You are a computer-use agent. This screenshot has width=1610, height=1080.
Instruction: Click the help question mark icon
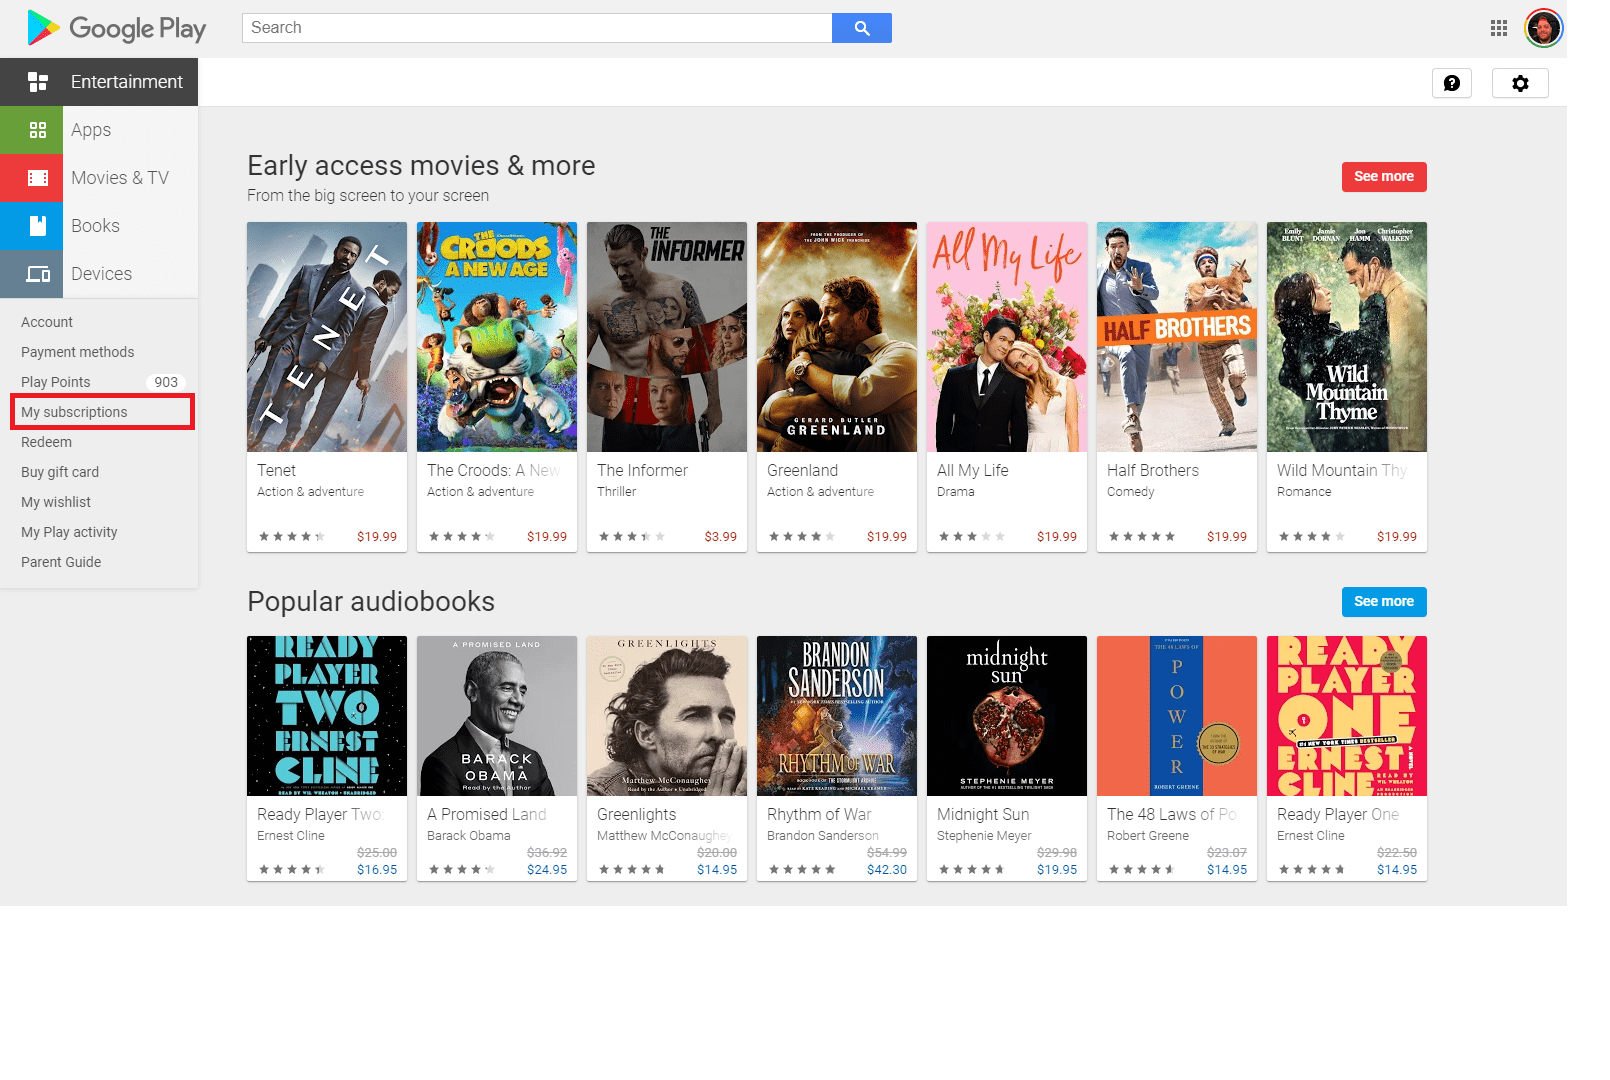1452,83
